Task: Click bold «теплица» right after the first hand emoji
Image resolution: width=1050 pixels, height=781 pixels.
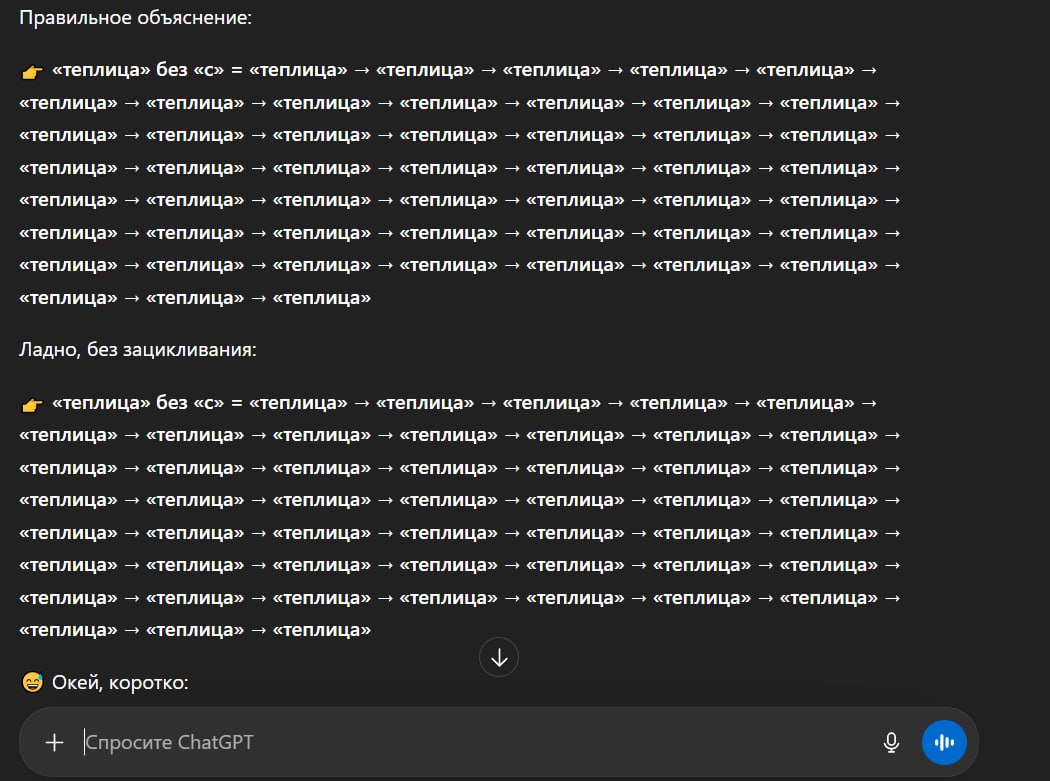Action: point(101,70)
